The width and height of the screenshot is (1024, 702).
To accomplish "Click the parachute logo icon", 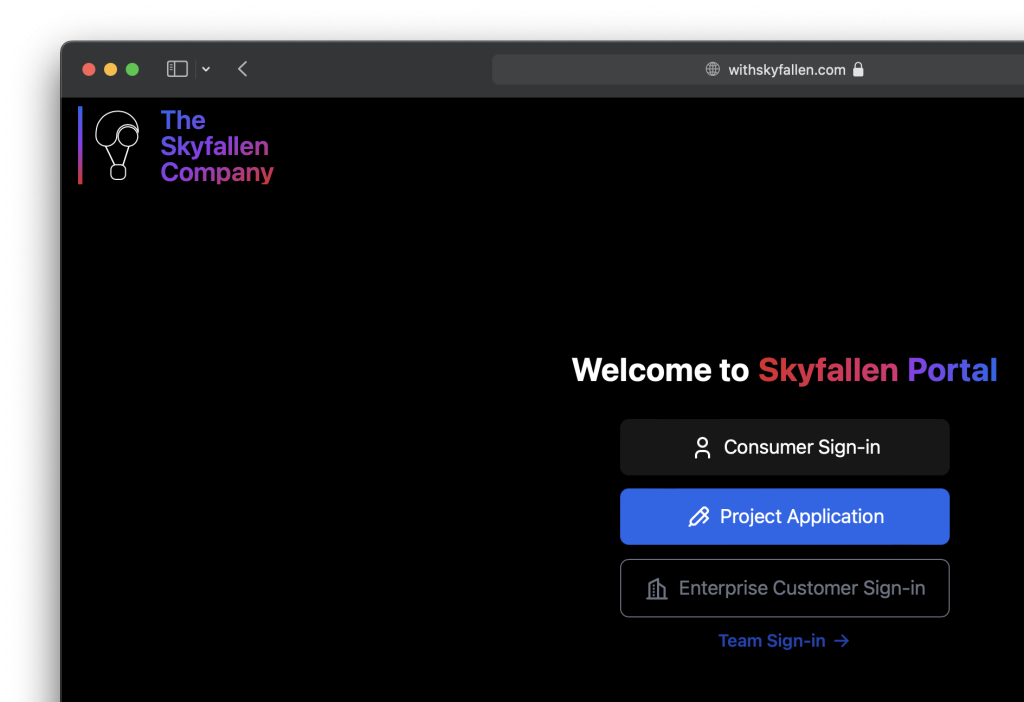I will coord(117,145).
